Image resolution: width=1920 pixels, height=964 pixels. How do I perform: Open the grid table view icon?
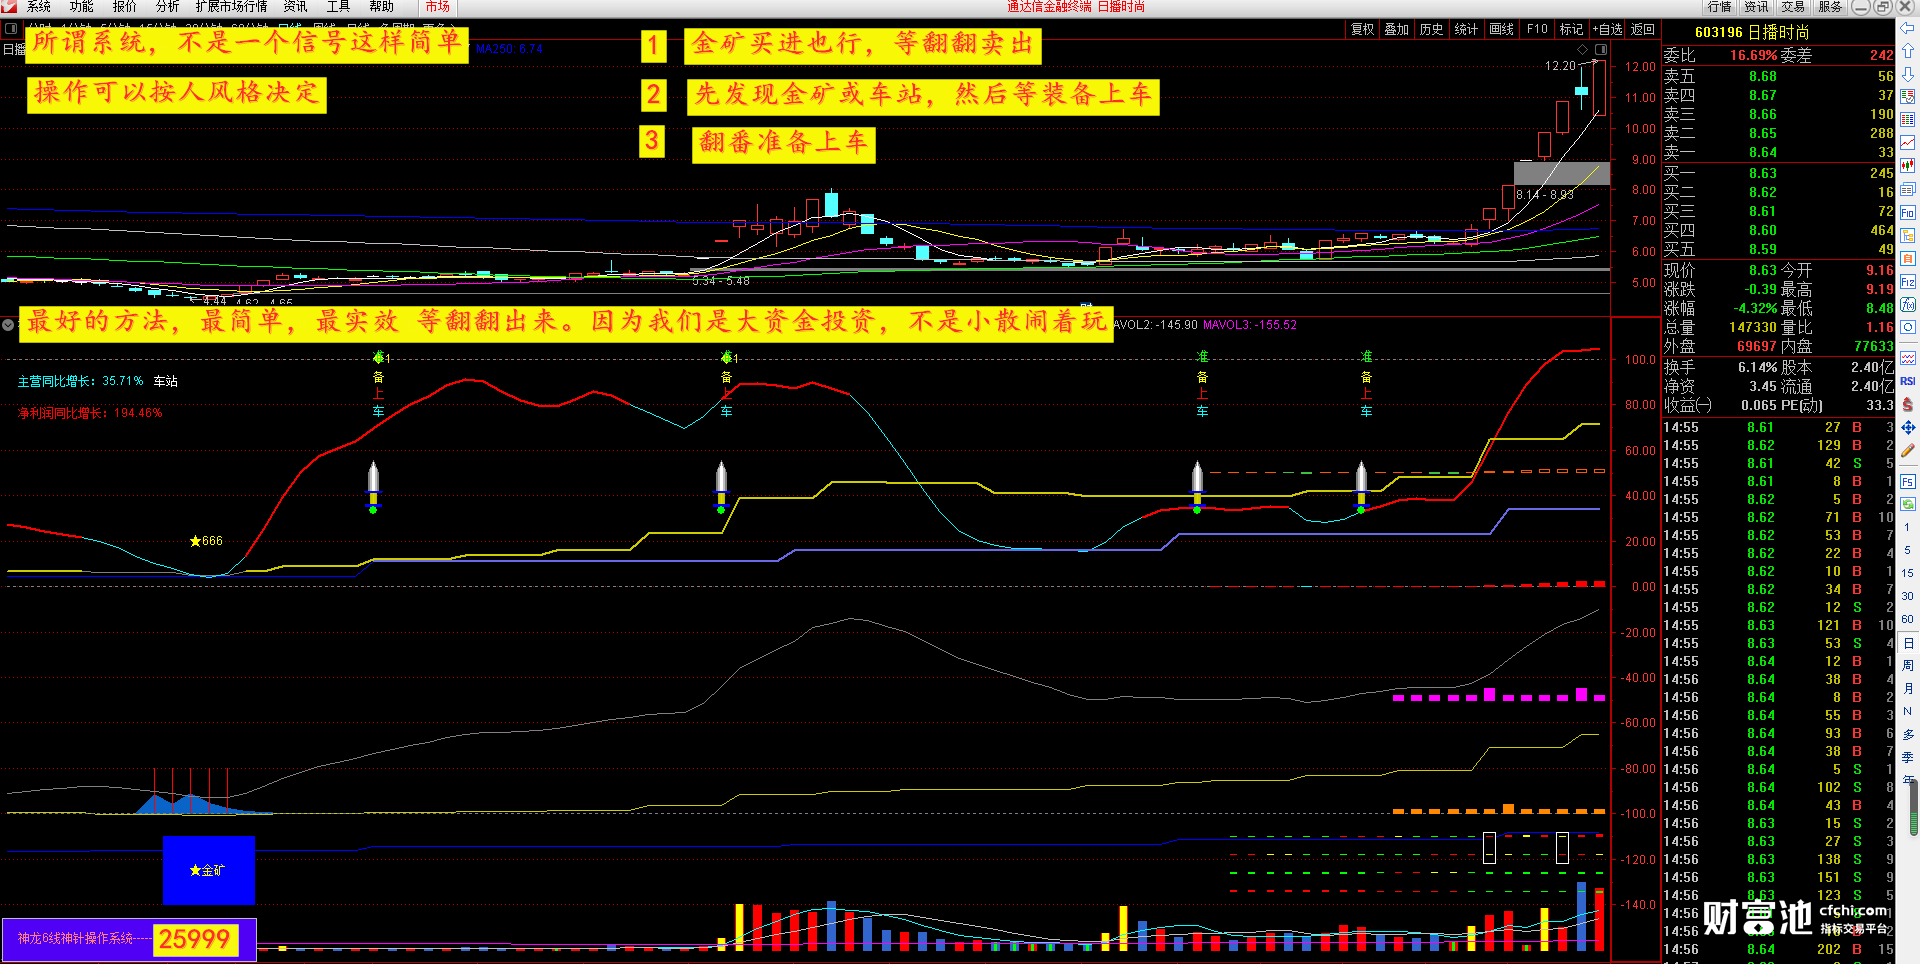point(1908,120)
